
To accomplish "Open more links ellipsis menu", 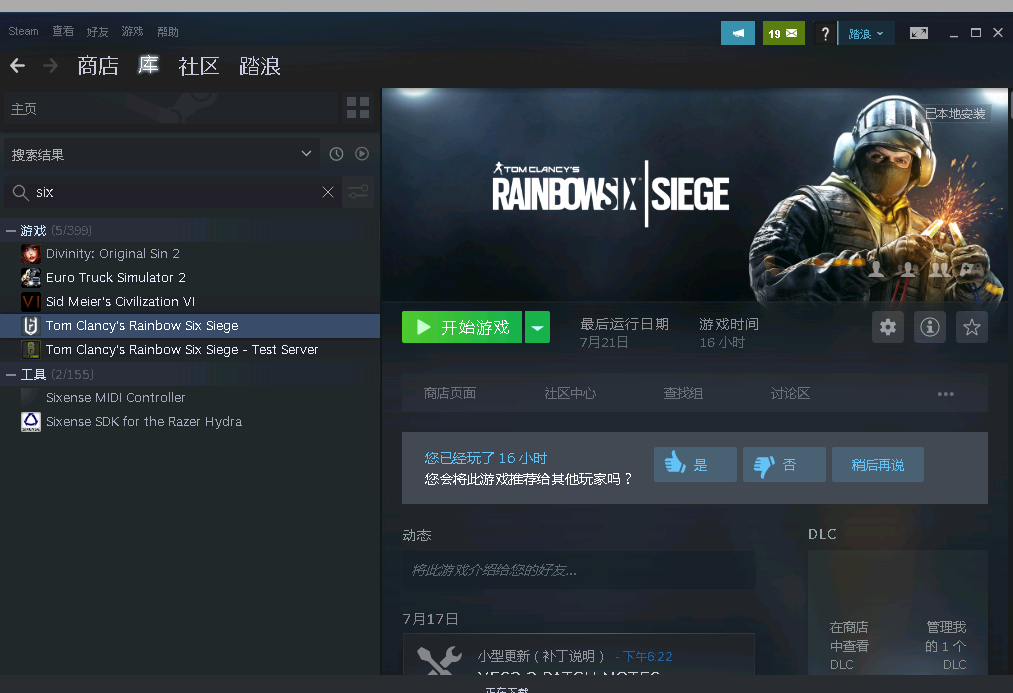I will (945, 393).
